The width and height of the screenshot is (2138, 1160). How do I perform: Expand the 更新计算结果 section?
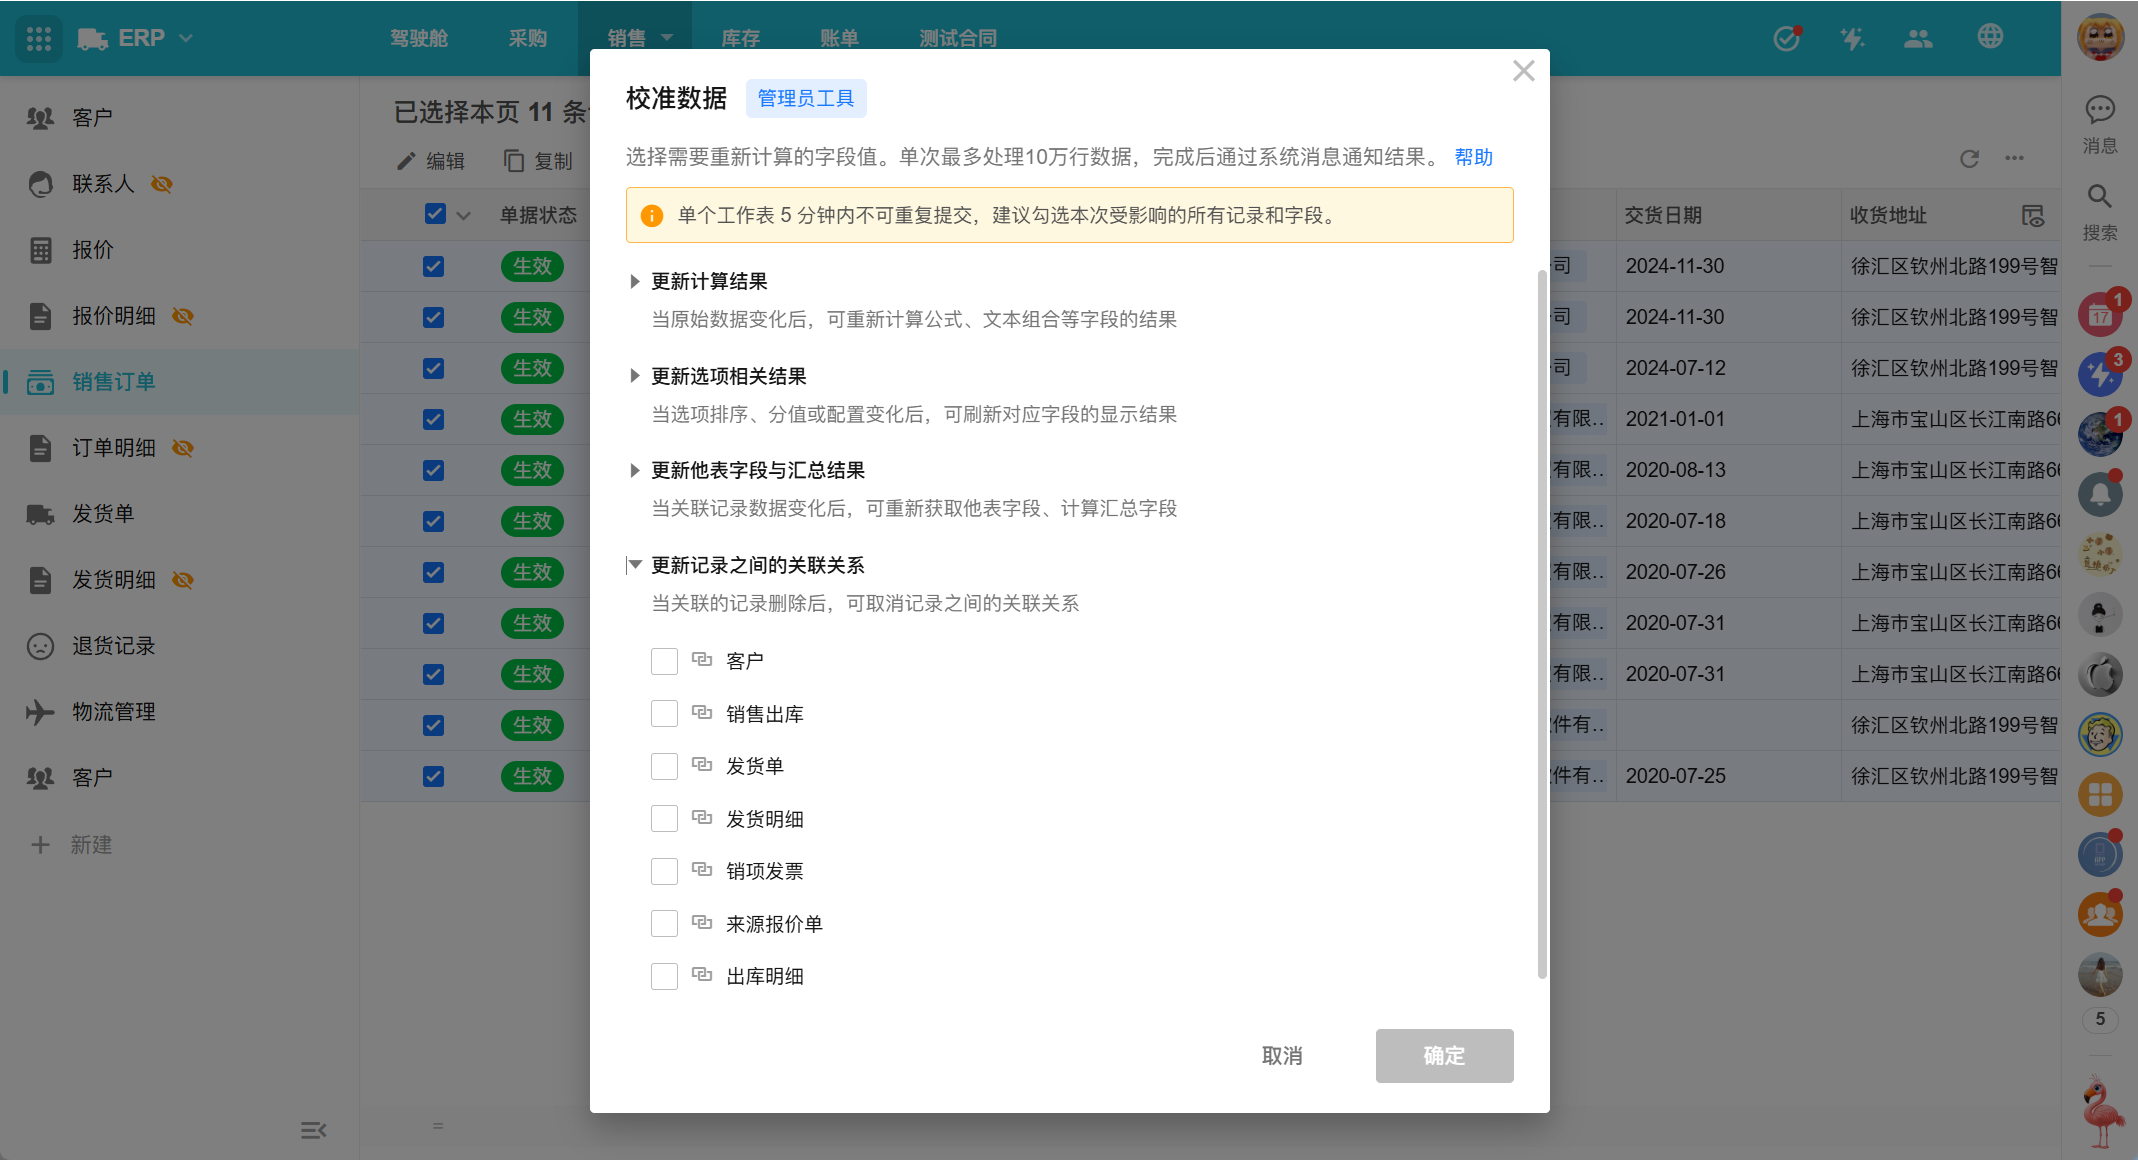click(634, 282)
